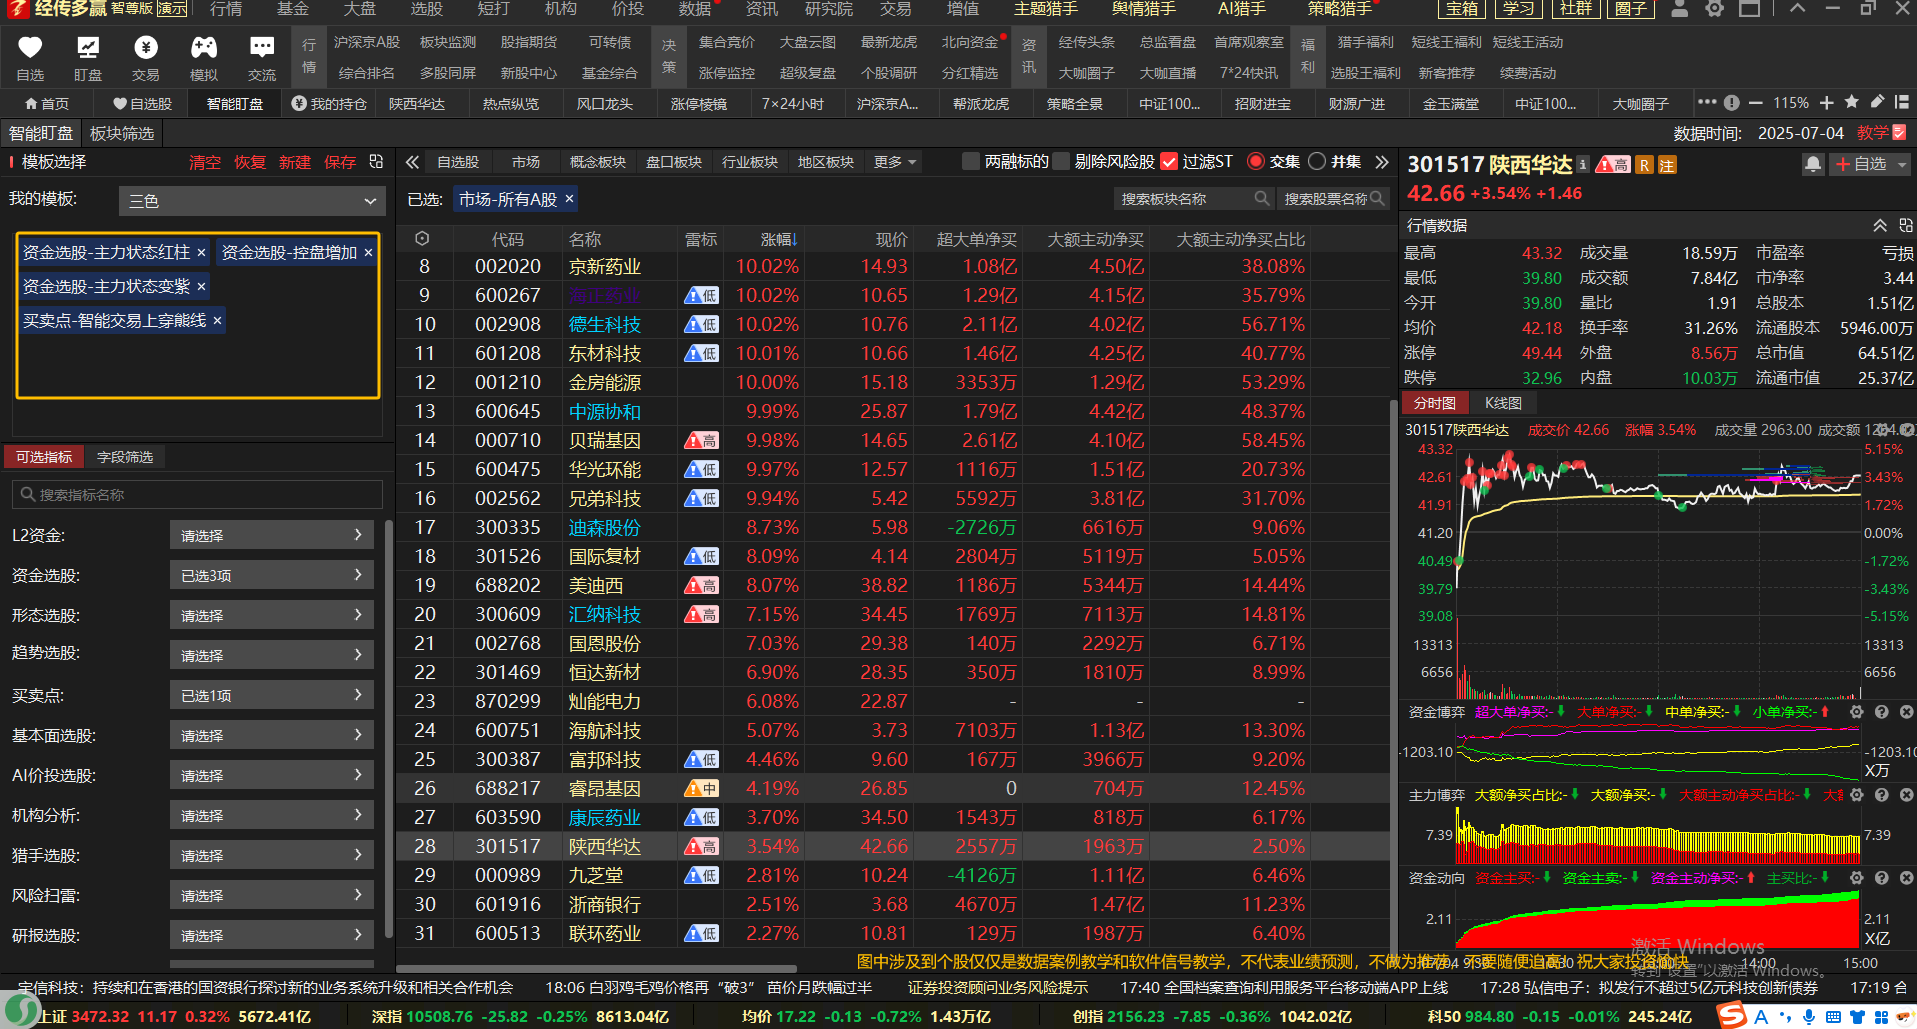Close the 资金动向 indicator panel

pyautogui.click(x=1906, y=878)
